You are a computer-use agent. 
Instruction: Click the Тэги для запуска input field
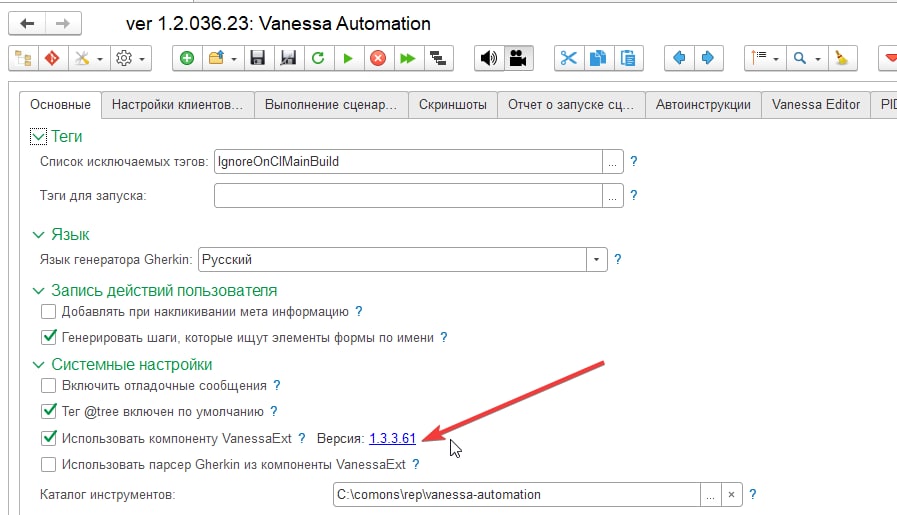408,196
